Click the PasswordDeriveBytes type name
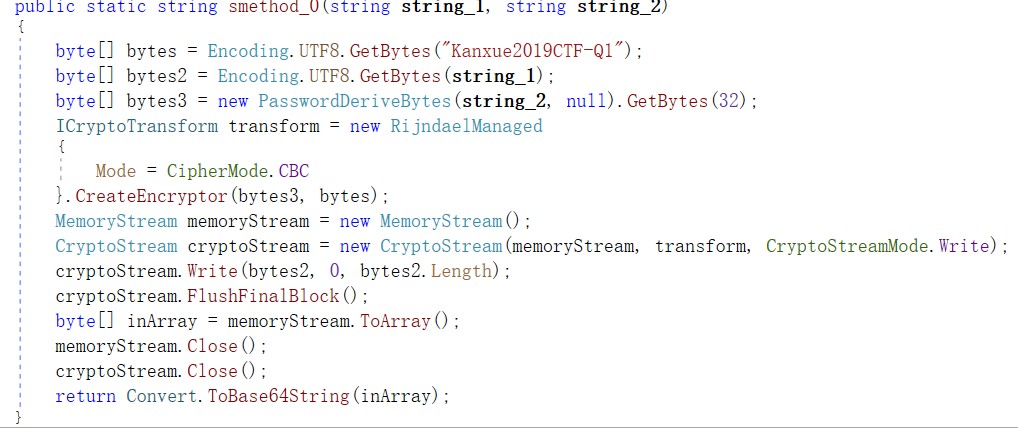The width and height of the screenshot is (1018, 428). pyautogui.click(x=354, y=101)
